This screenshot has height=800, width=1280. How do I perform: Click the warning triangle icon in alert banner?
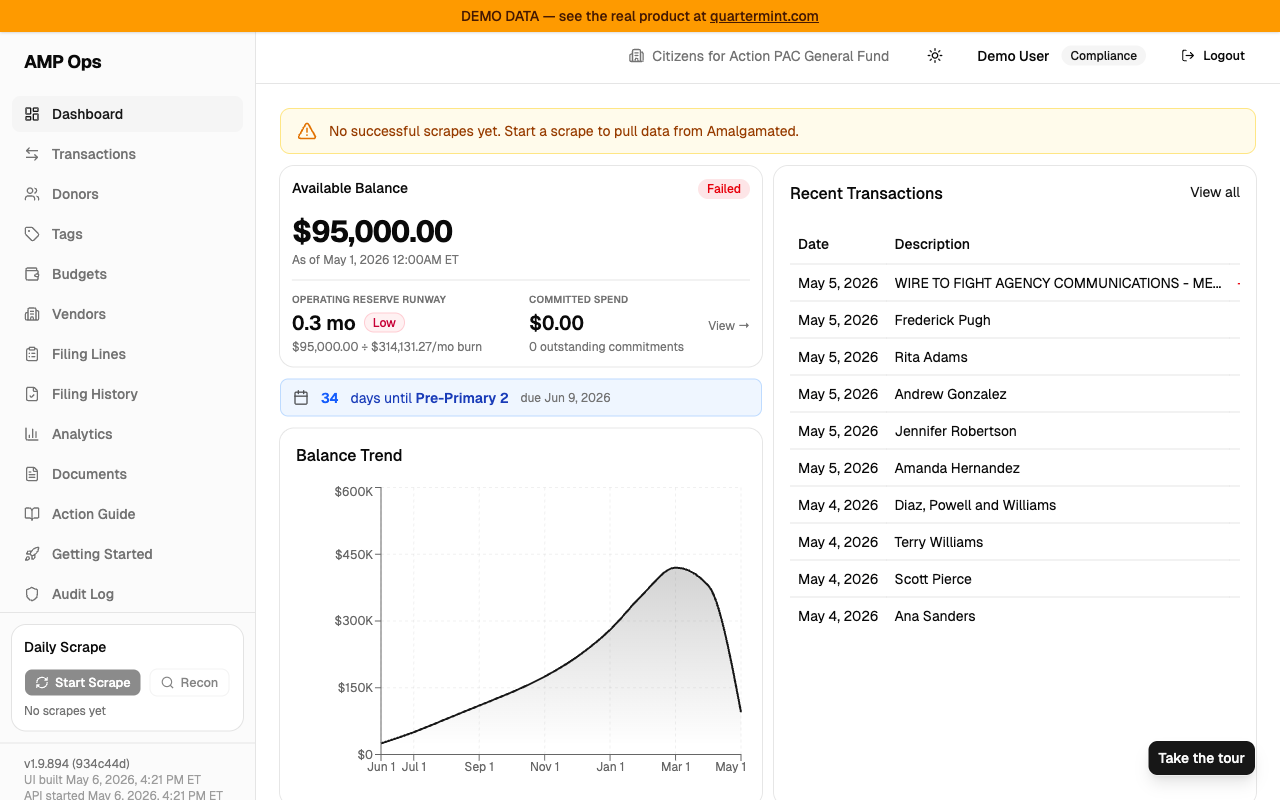click(307, 131)
